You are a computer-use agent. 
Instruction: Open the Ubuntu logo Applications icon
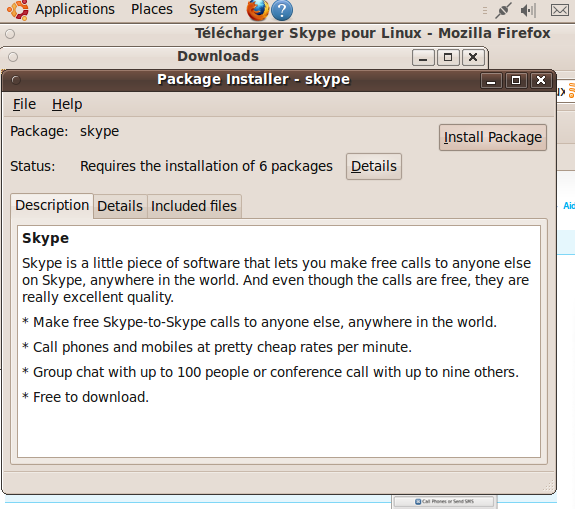coord(18,10)
